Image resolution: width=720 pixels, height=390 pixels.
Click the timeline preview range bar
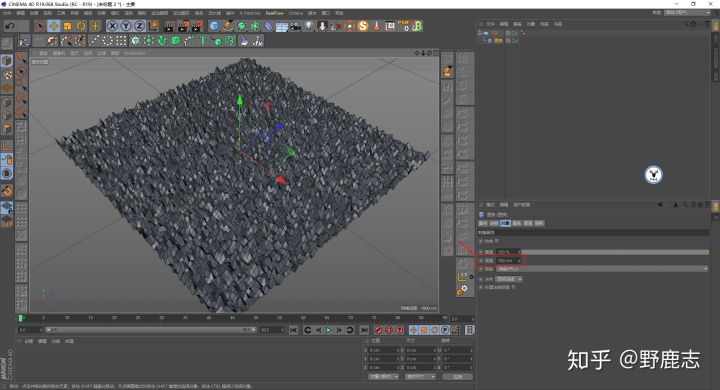(x=151, y=330)
